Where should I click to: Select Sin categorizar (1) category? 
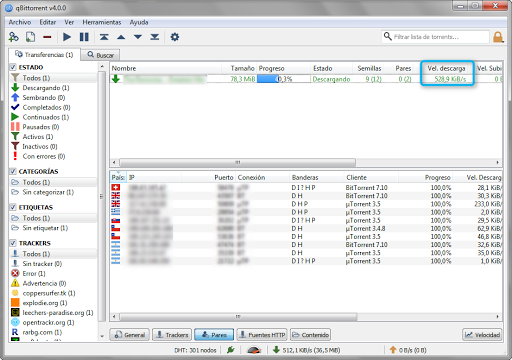click(x=53, y=192)
